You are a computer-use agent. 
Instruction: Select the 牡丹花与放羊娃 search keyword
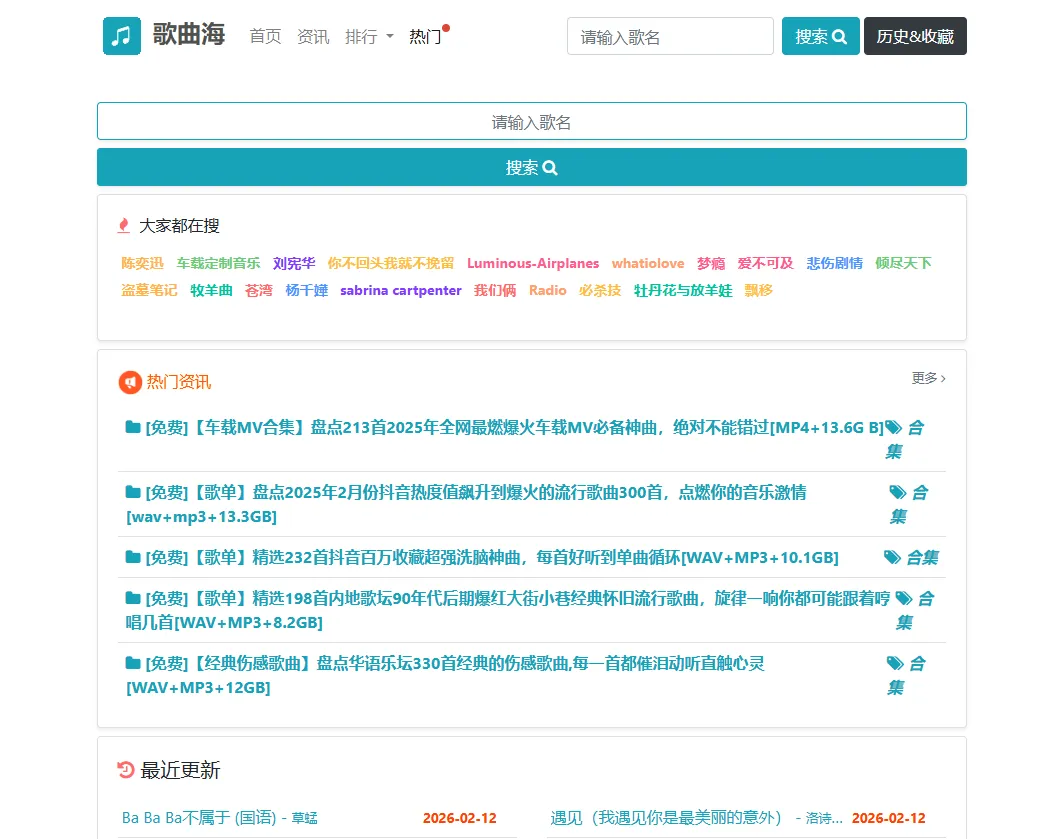click(682, 290)
